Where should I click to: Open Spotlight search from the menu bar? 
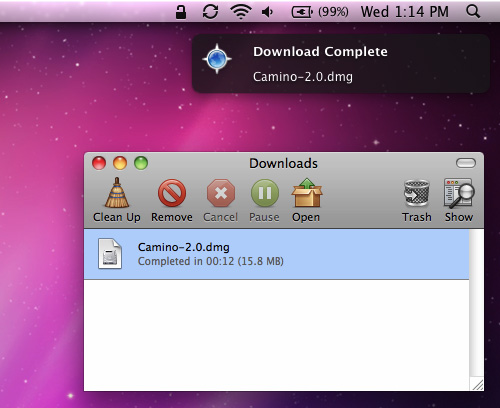point(473,12)
